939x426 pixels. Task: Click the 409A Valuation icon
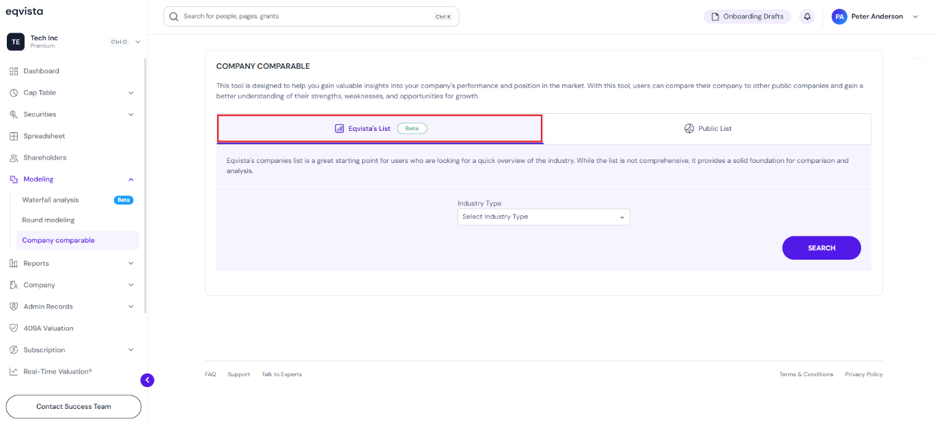14,328
